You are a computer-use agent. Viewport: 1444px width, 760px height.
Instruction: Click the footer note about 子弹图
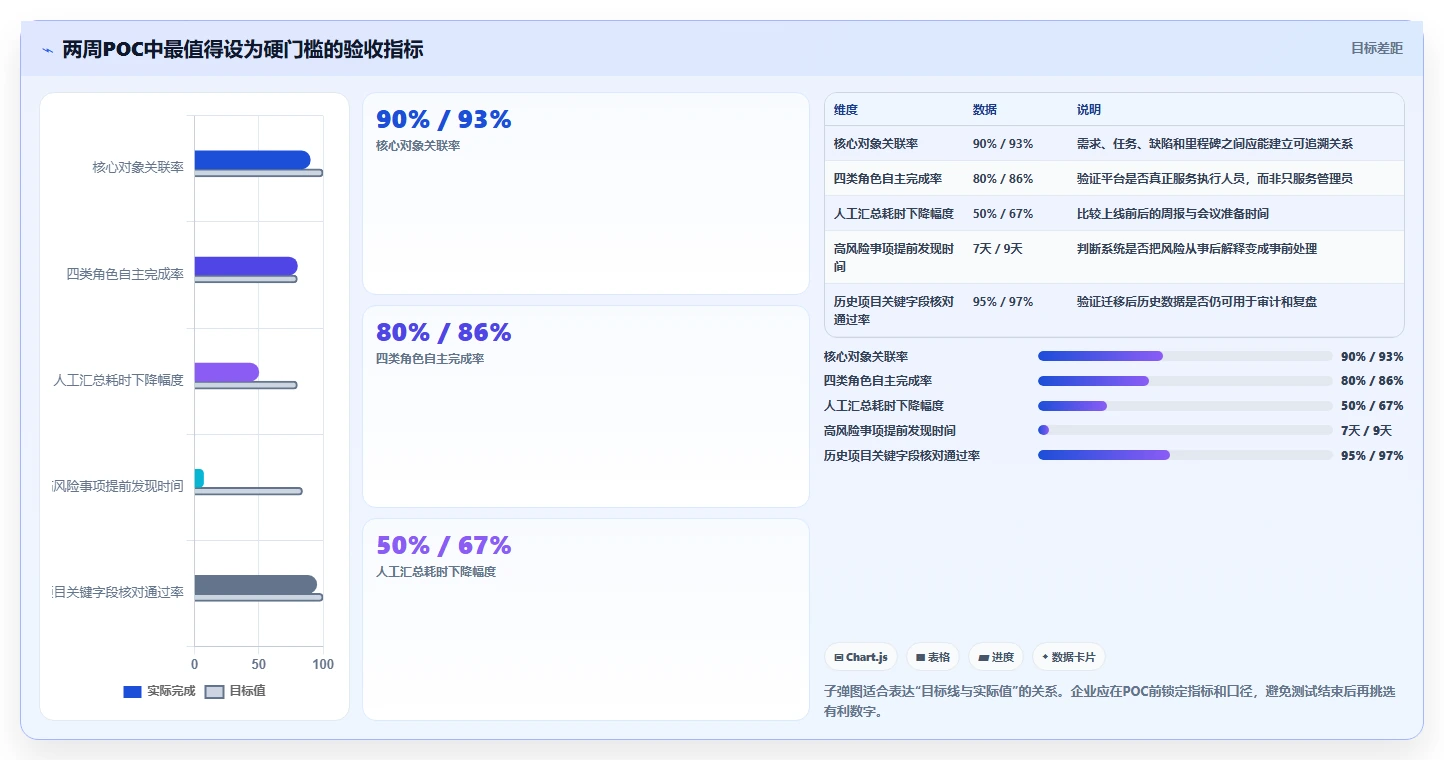coord(1110,702)
